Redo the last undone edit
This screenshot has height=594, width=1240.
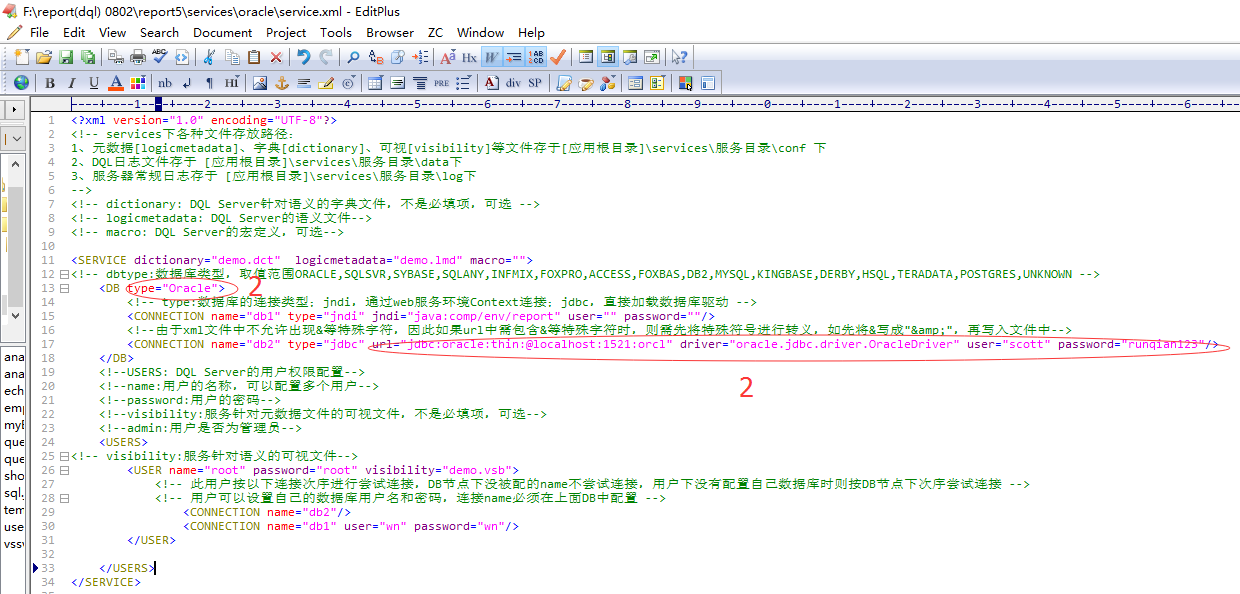point(327,57)
